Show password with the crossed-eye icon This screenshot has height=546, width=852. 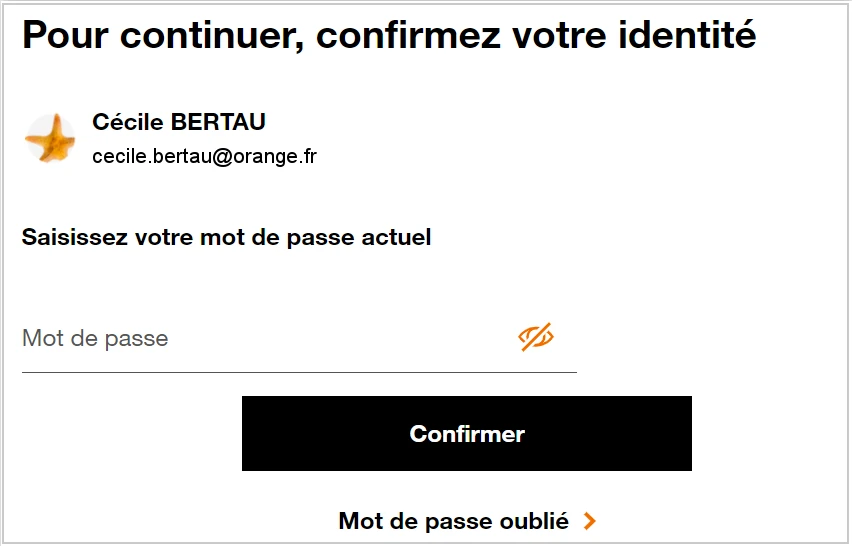536,338
